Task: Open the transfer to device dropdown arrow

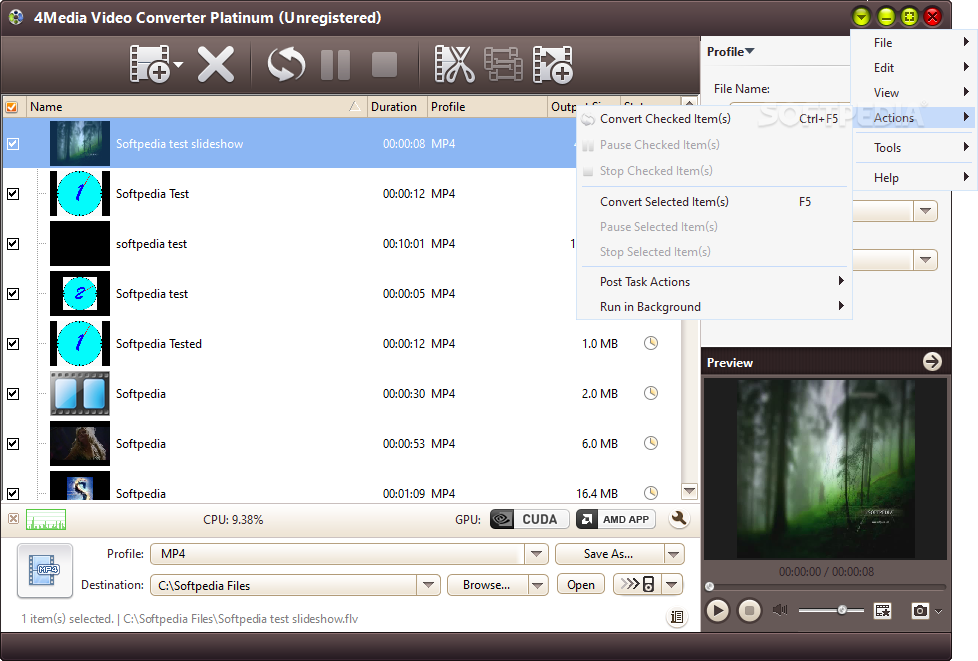Action: tap(672, 584)
